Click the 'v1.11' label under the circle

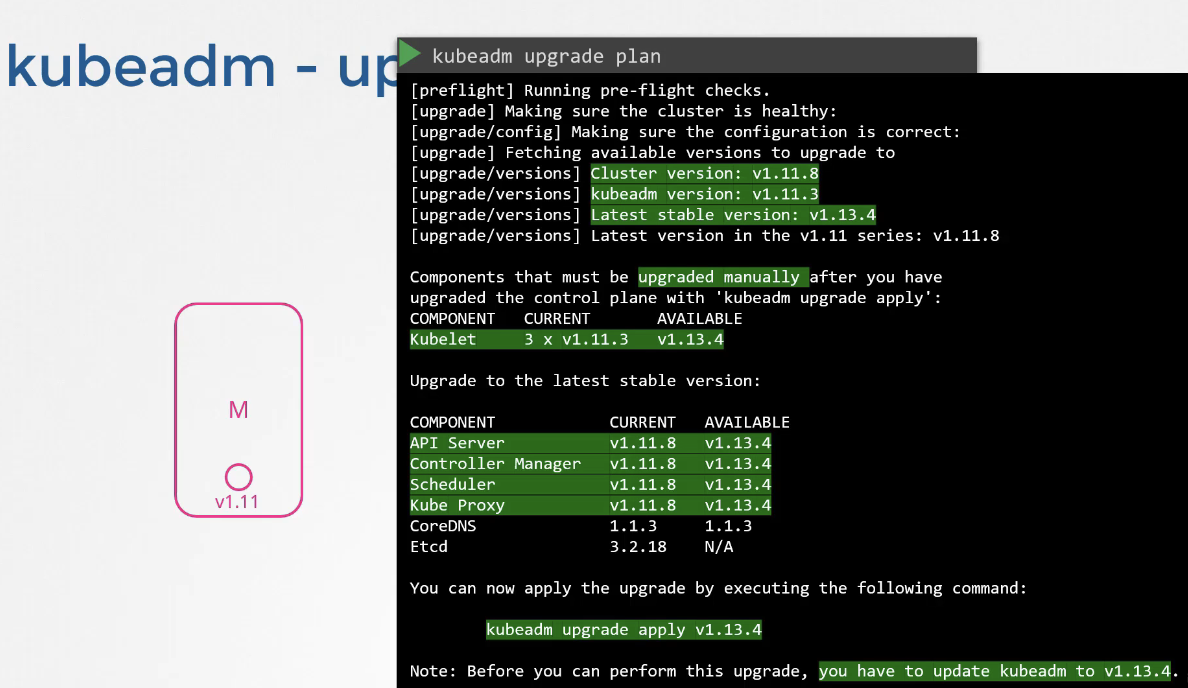pos(237,502)
